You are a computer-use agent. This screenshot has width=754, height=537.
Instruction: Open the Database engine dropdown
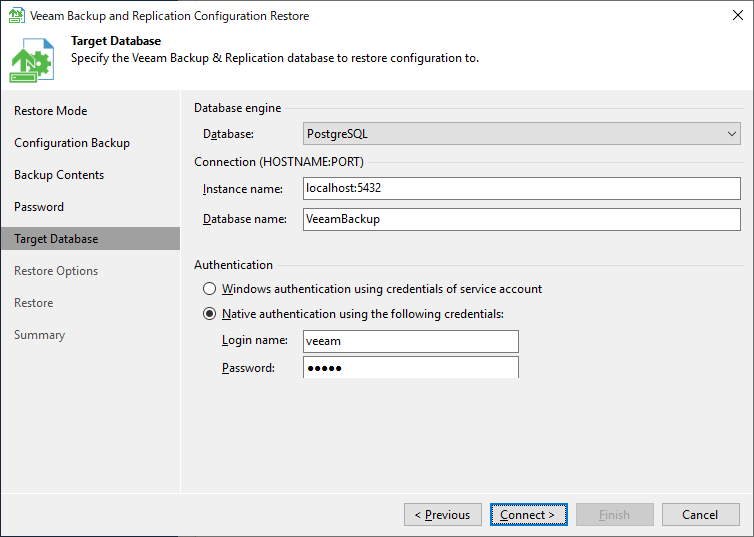[x=521, y=134]
